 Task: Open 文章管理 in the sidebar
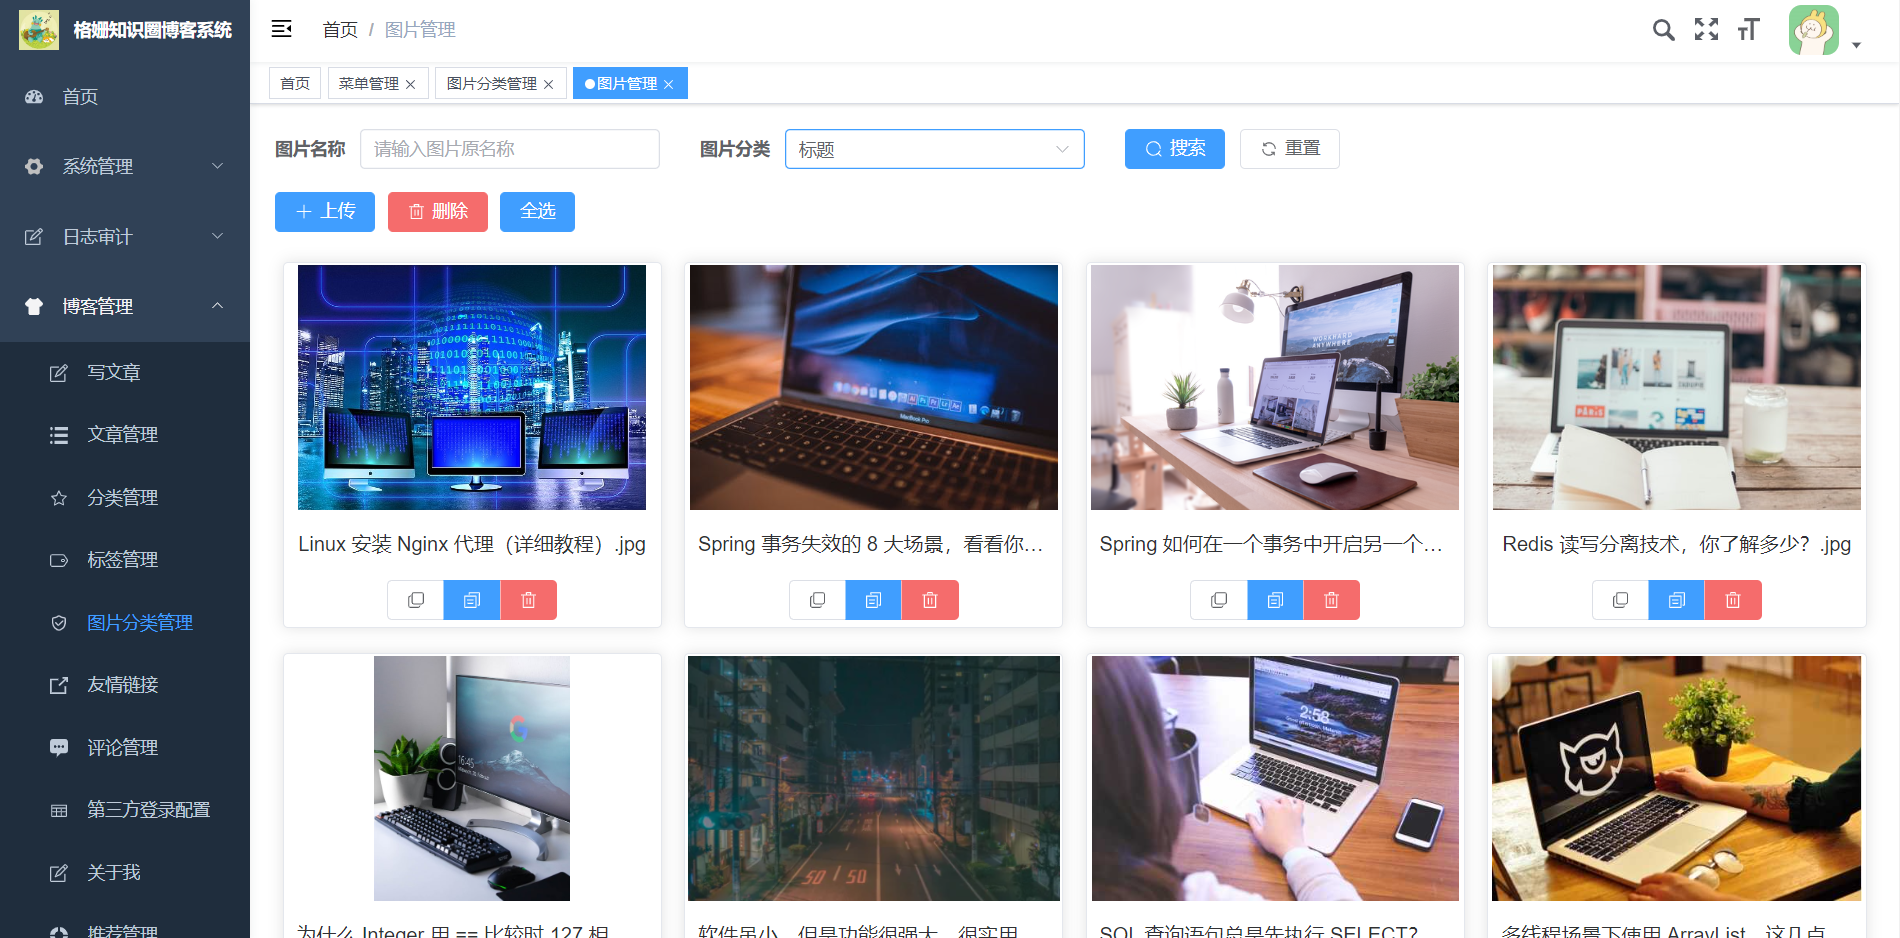point(125,434)
